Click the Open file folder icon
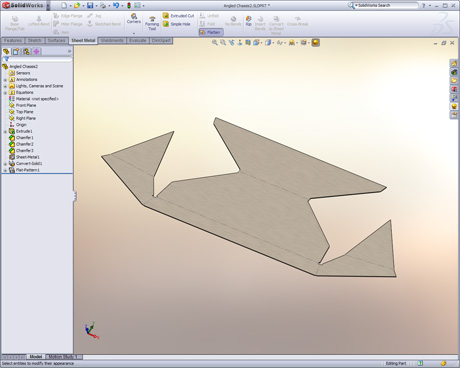 pos(77,5)
